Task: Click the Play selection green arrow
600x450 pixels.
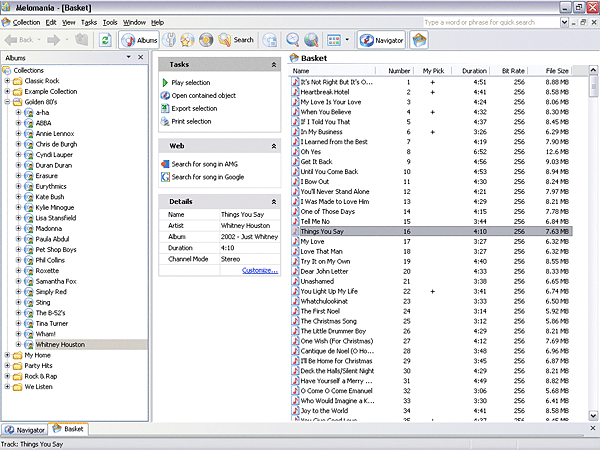Action: [165, 82]
